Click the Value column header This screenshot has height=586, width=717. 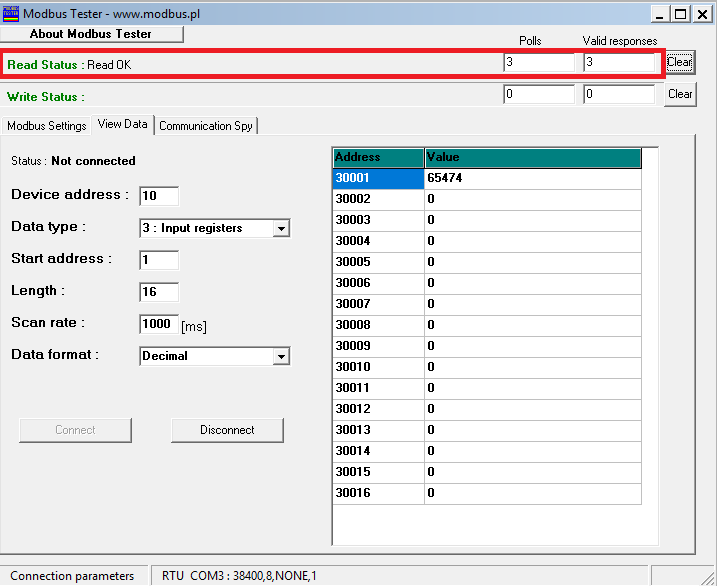533,158
